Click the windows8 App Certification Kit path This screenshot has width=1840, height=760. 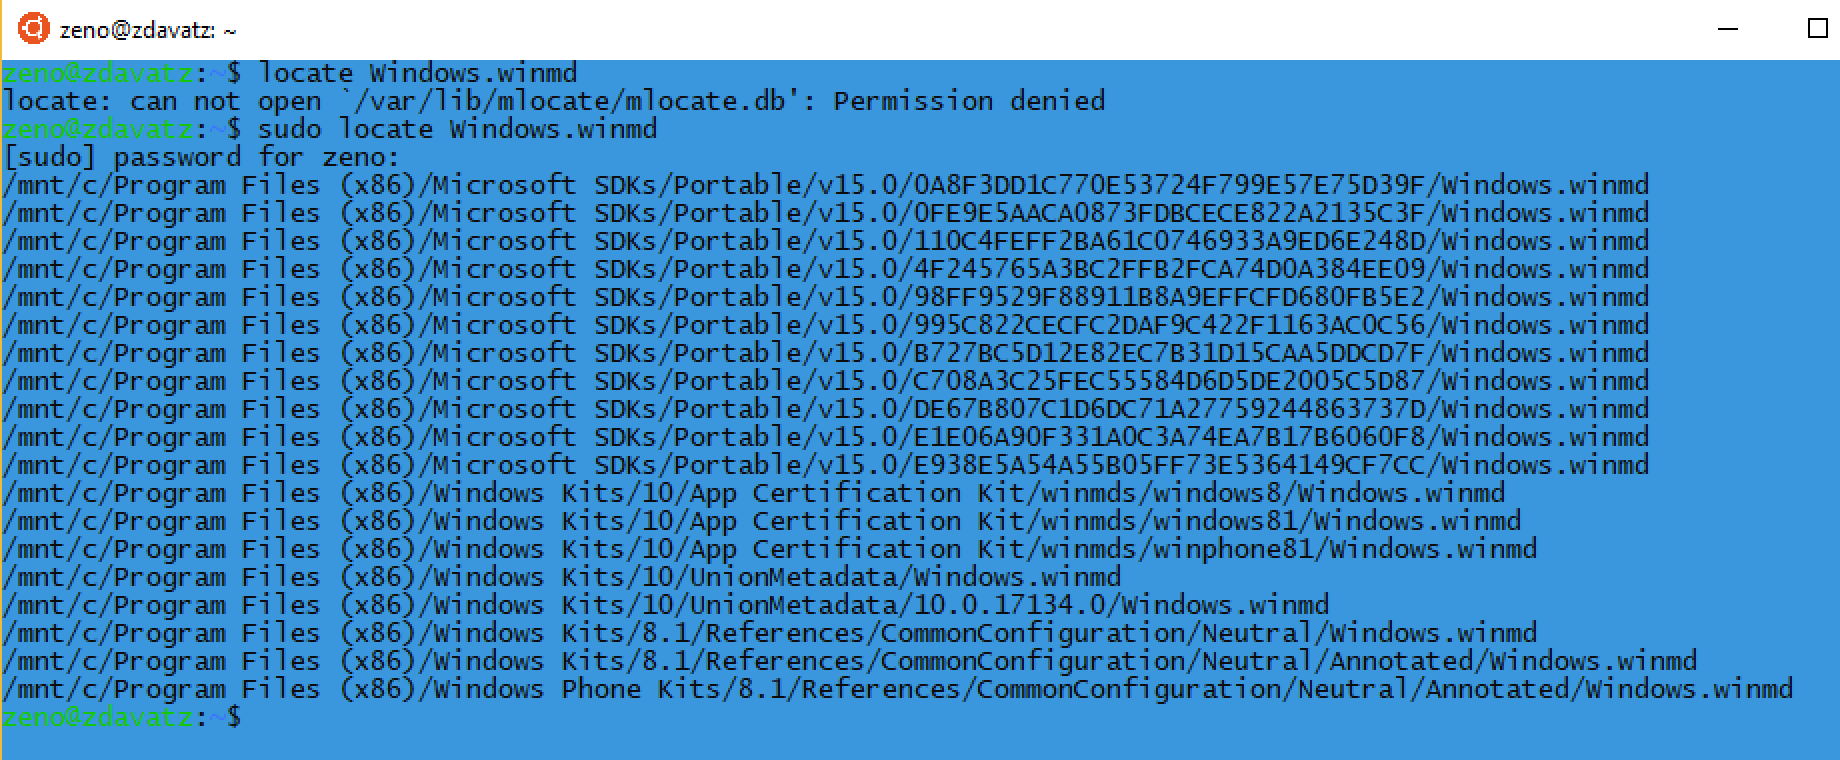(x=750, y=493)
